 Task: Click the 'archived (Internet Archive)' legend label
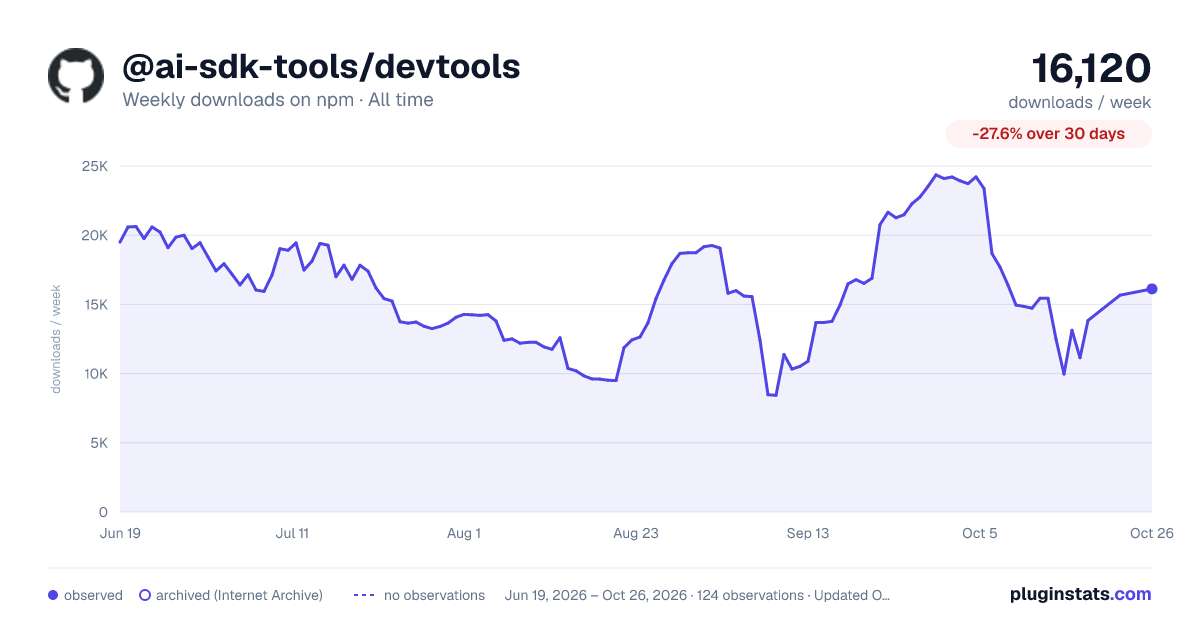coord(239,595)
